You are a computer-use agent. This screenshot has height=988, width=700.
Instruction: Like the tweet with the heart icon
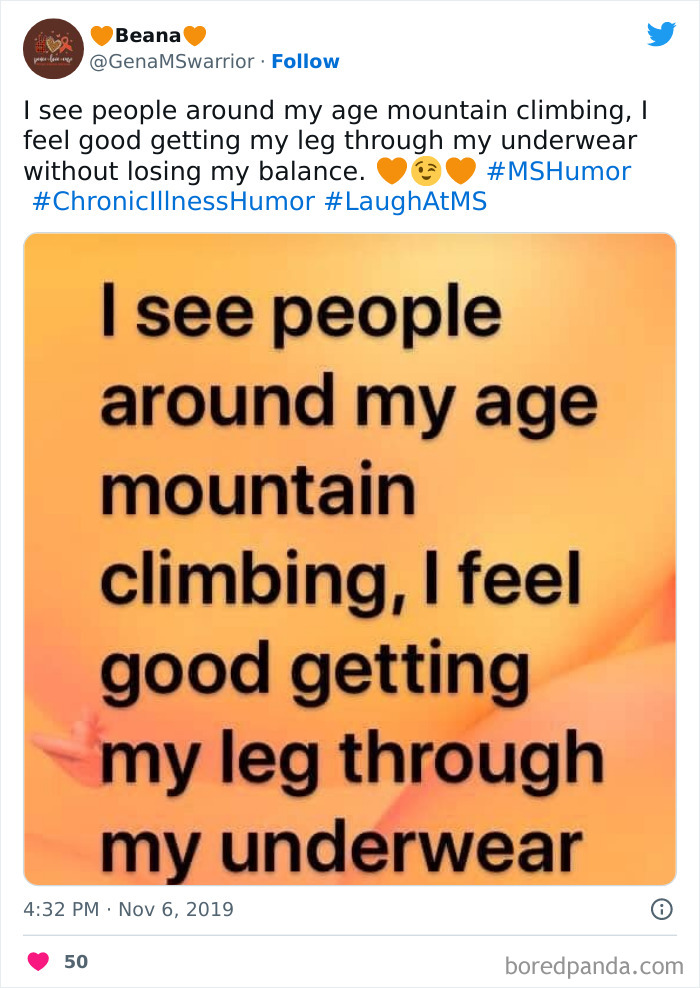click(37, 961)
